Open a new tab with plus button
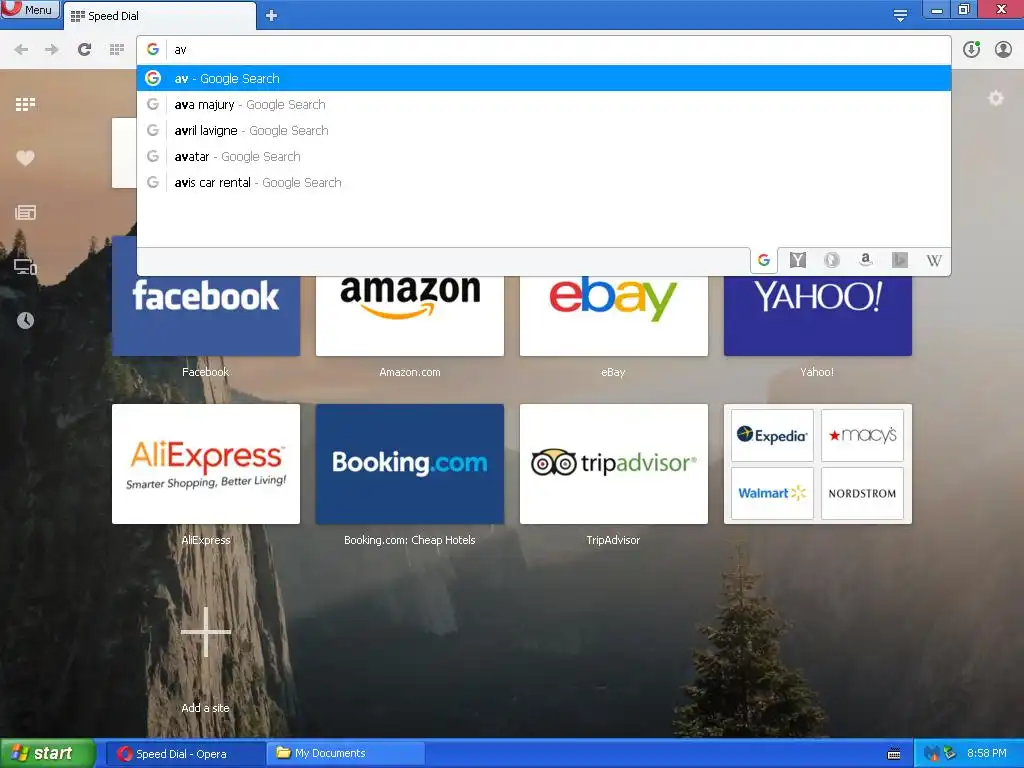The width and height of the screenshot is (1024, 768). click(x=272, y=16)
